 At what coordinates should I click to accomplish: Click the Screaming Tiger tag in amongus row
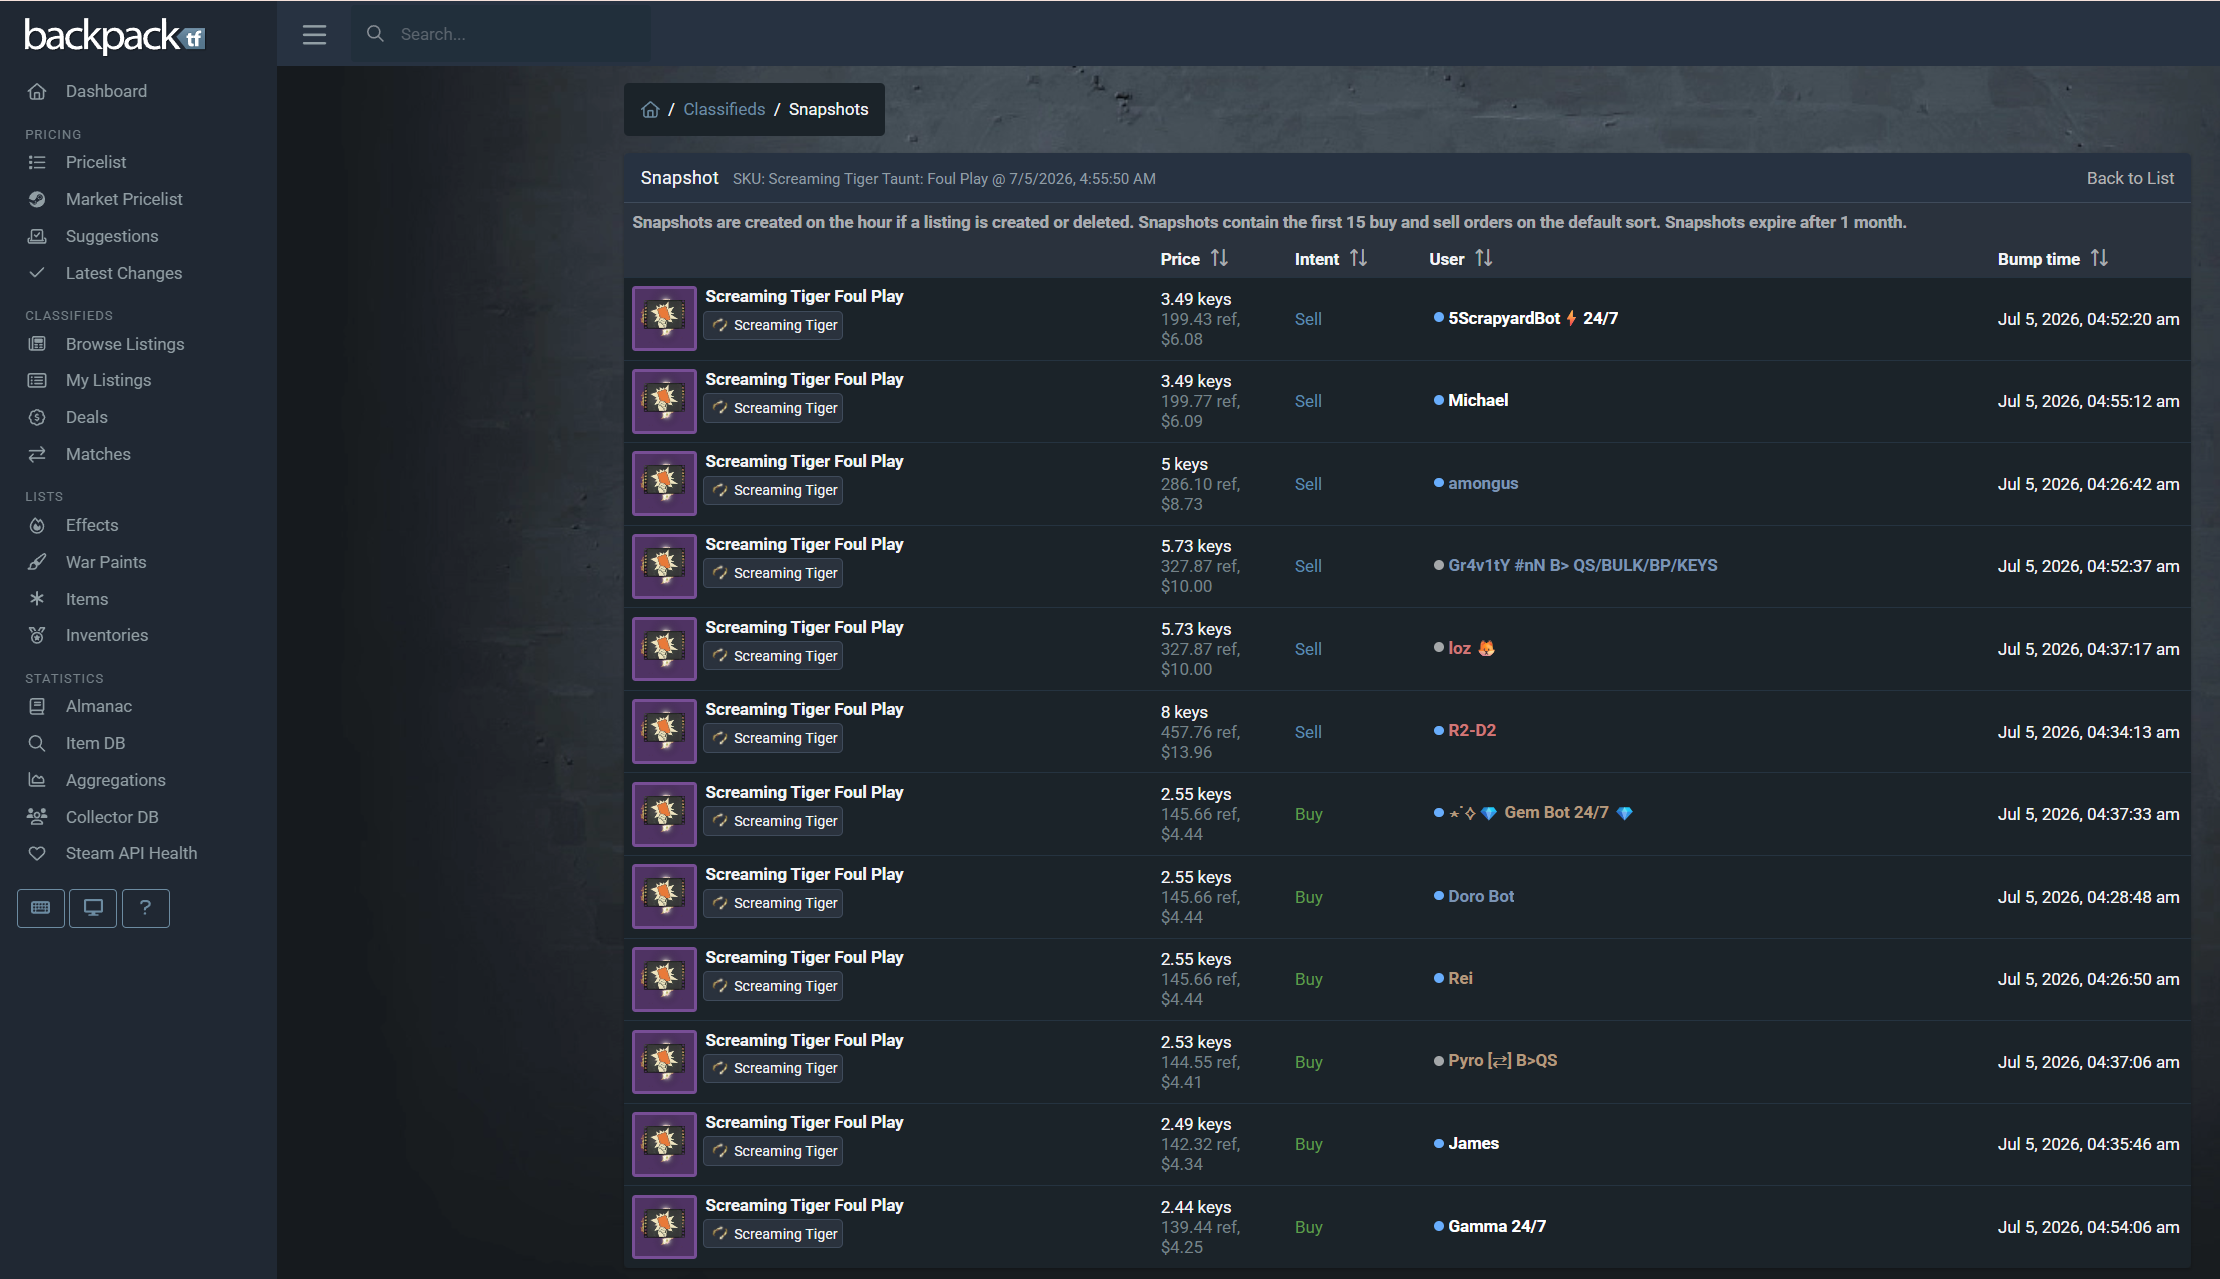point(774,491)
